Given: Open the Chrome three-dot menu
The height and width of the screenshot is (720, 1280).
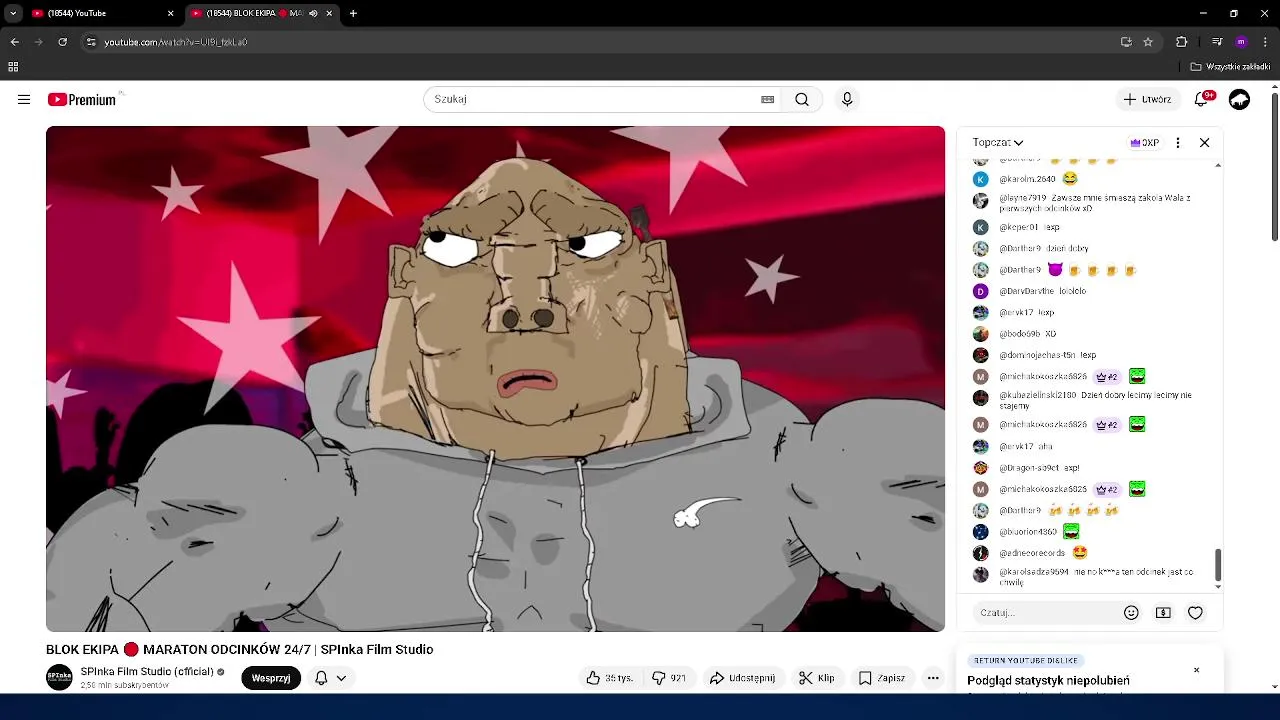Looking at the screenshot, I should (1265, 42).
